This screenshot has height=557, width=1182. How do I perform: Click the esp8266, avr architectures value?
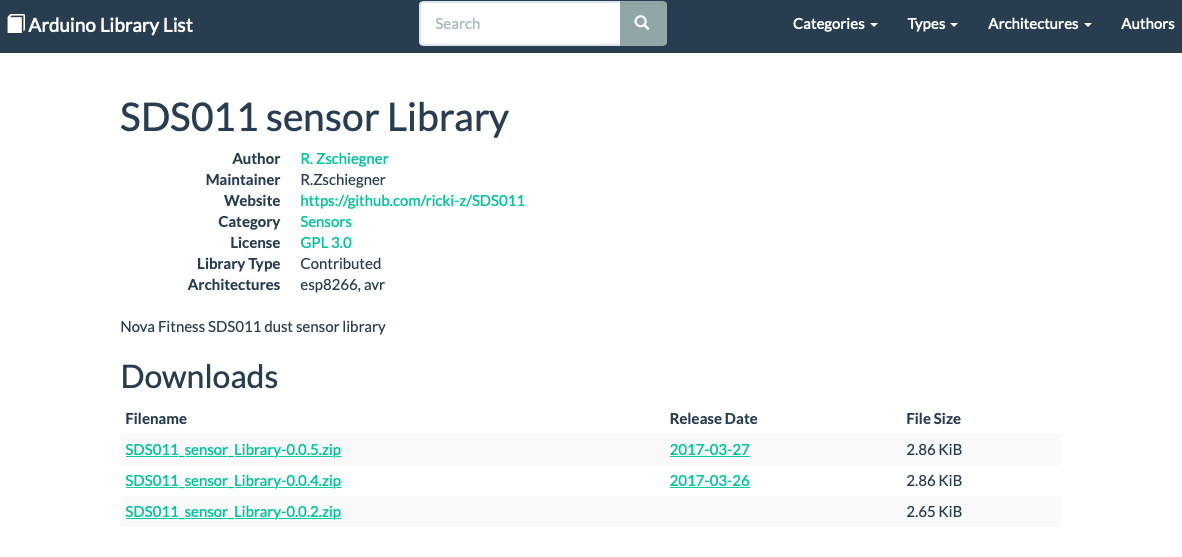pyautogui.click(x=343, y=285)
